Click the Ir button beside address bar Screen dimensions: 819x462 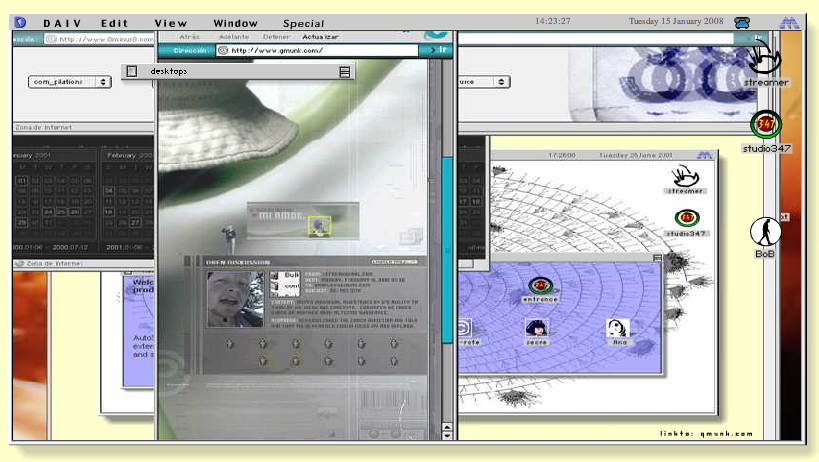[x=437, y=49]
